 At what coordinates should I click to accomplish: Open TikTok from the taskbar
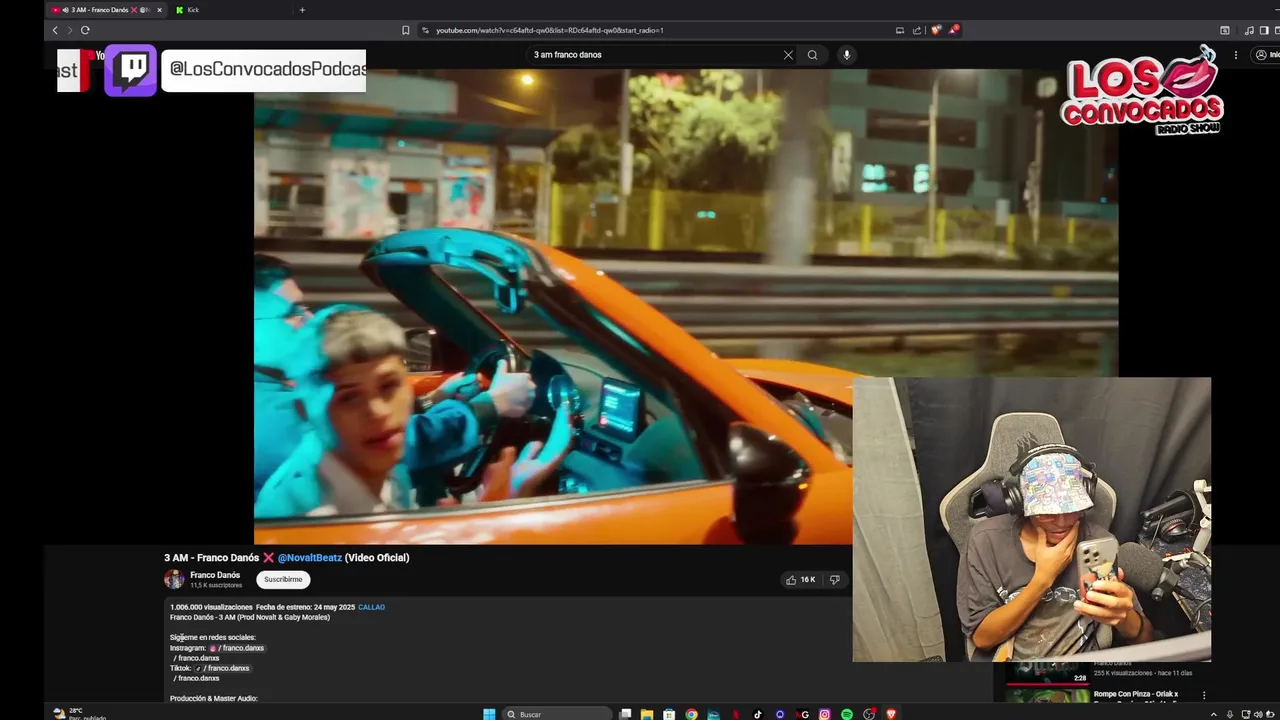pos(758,714)
